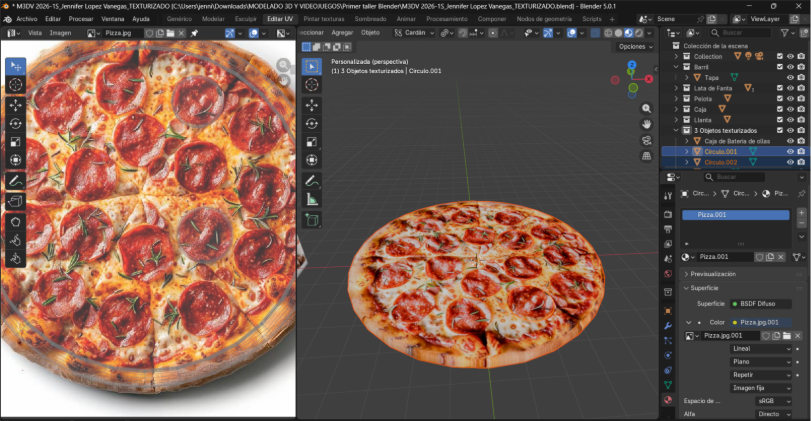Open the Render properties tab

click(x=668, y=214)
